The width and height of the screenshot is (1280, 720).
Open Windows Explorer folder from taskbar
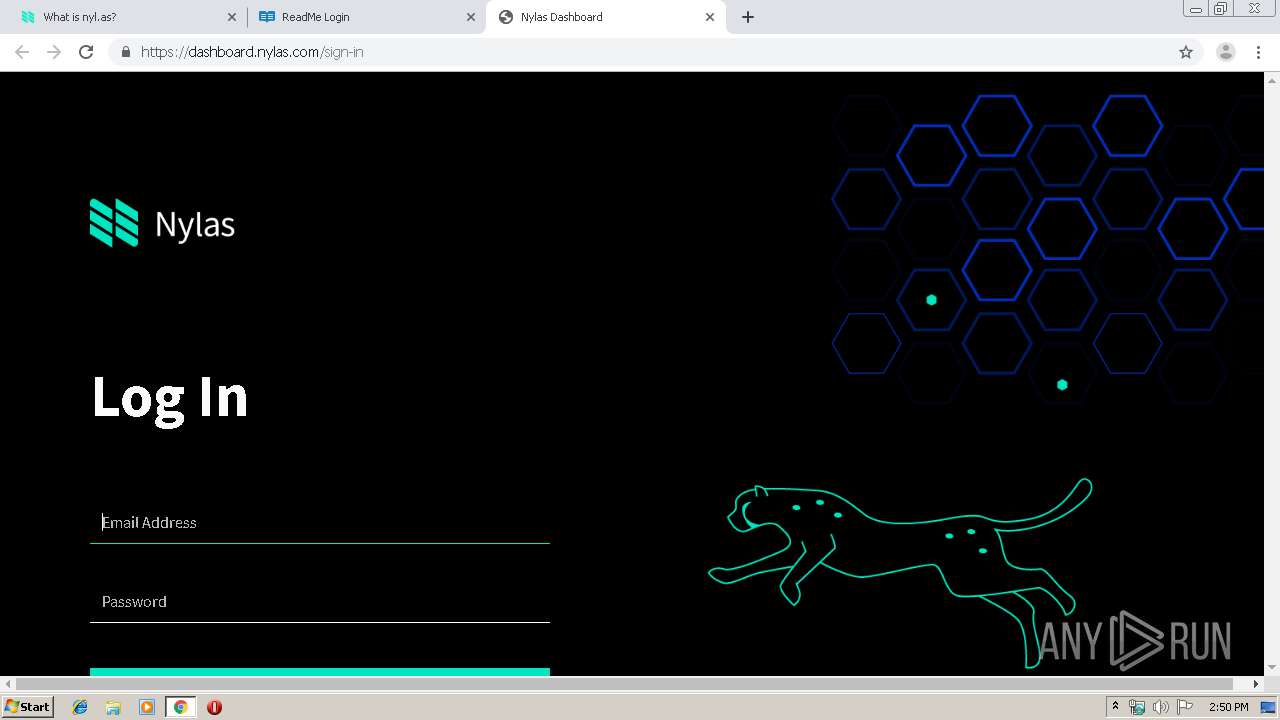tap(113, 707)
